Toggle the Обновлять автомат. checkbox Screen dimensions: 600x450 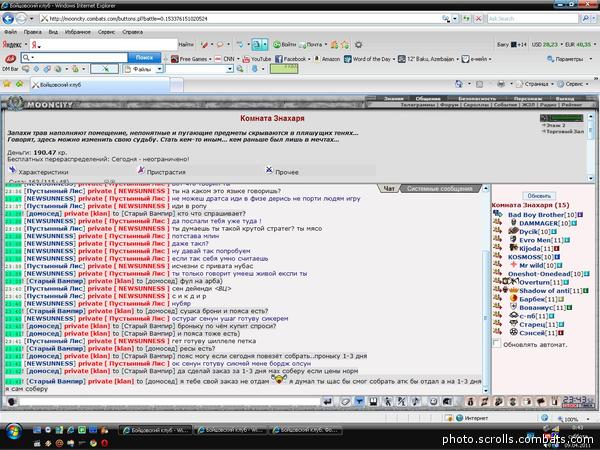(496, 344)
